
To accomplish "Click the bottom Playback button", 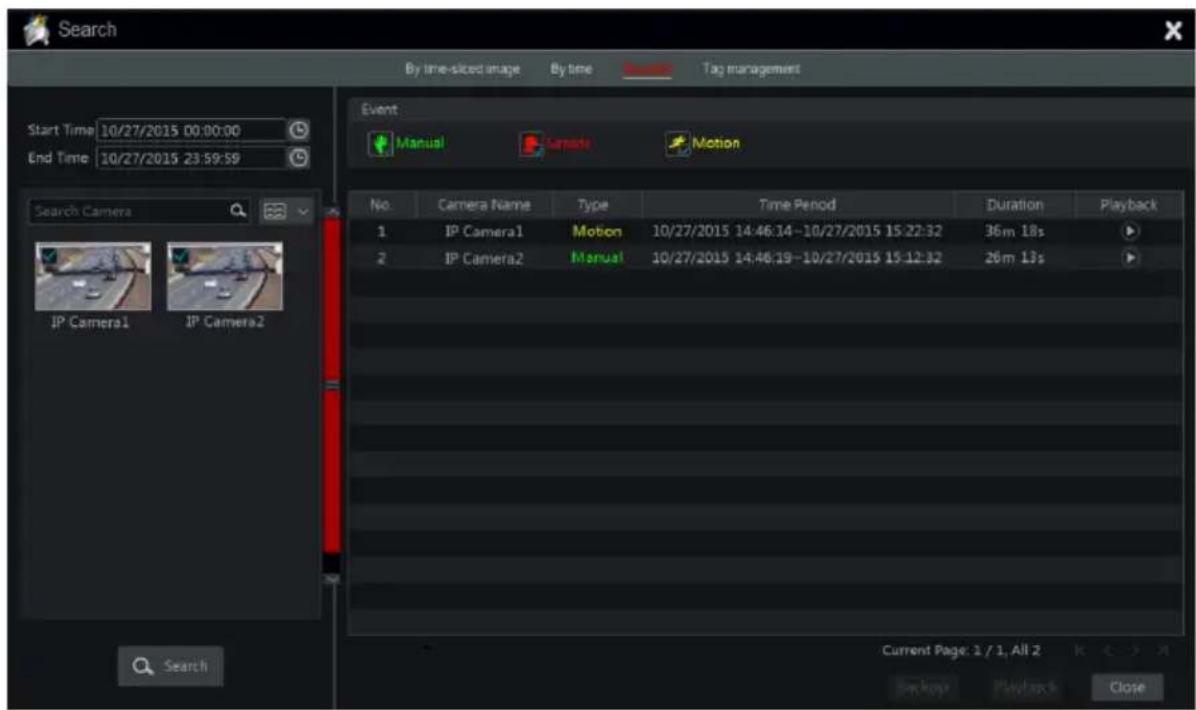I will tap(1026, 687).
